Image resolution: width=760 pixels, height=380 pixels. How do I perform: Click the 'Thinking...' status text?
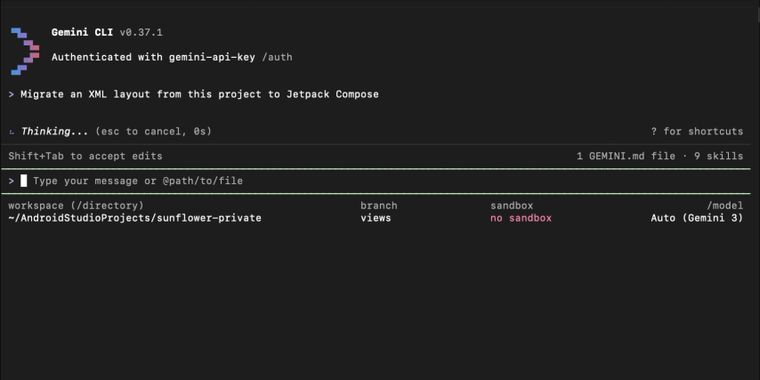pos(54,131)
